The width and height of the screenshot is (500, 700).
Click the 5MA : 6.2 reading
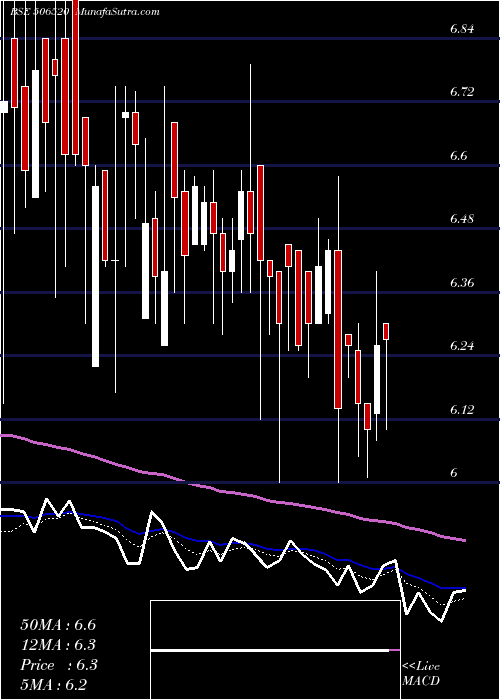[x=54, y=684]
